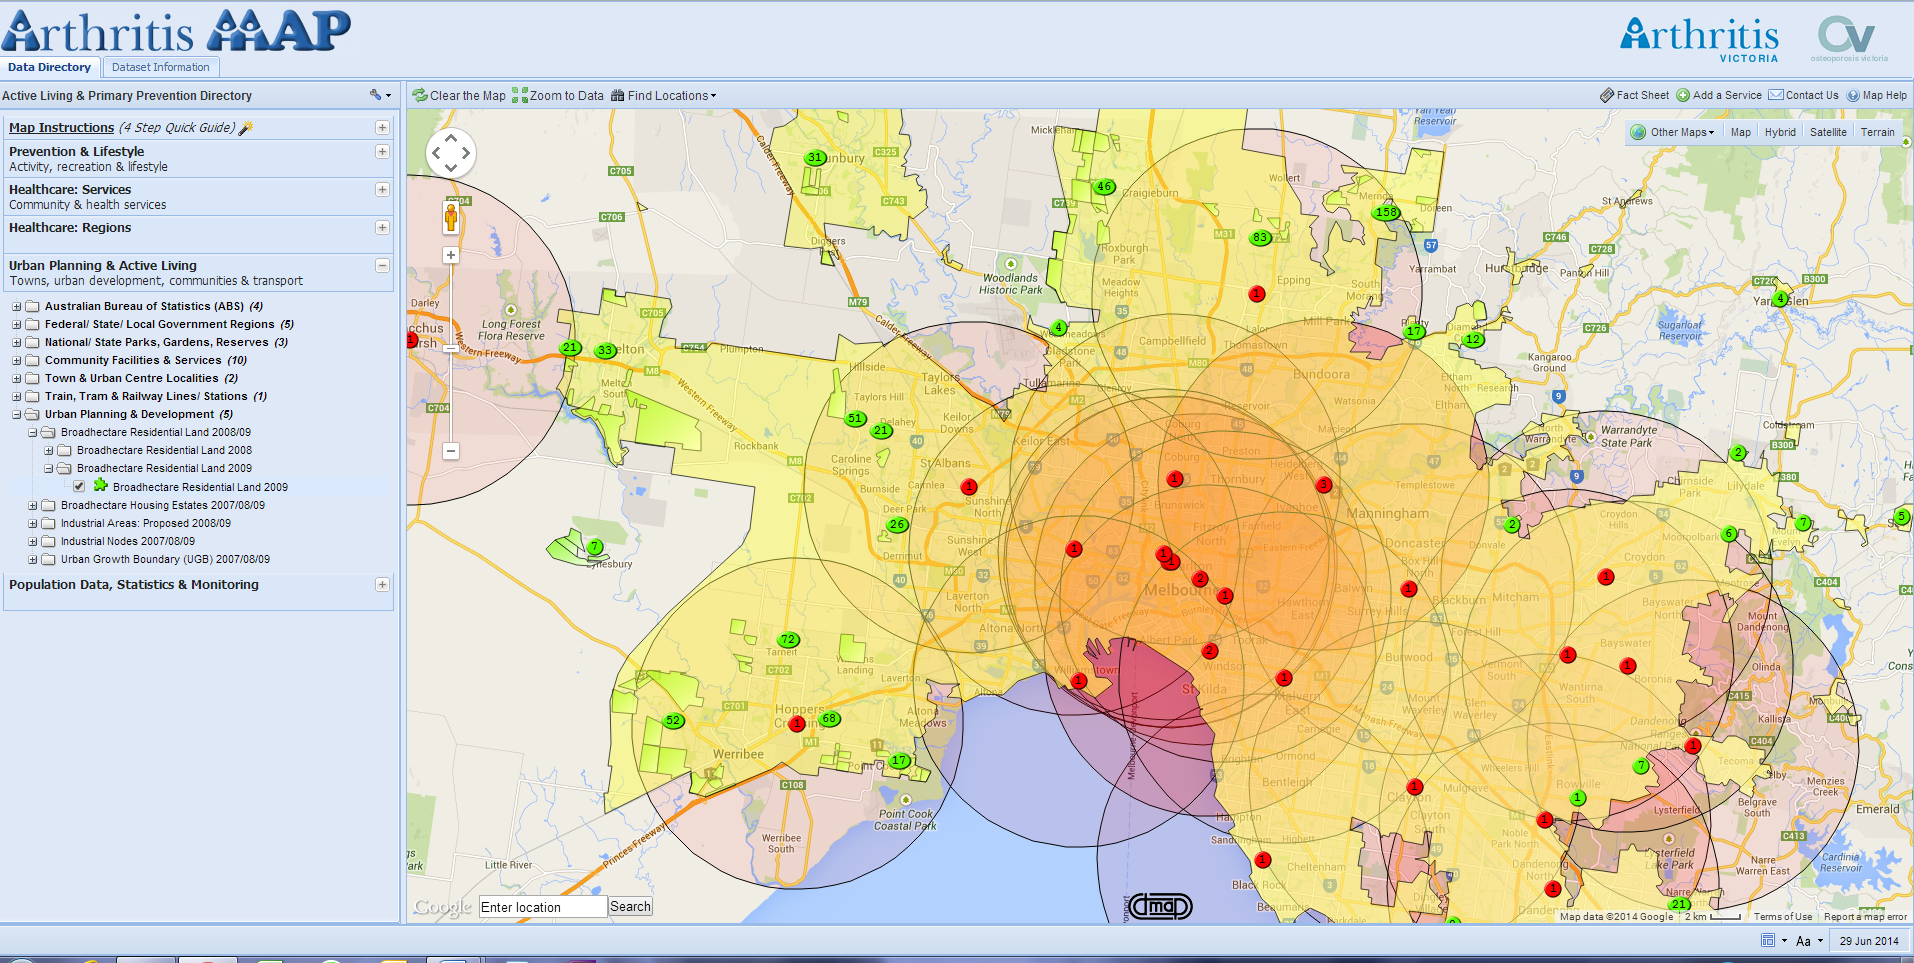1914x963 pixels.
Task: Uncheck Broadhectare Residential Land 2009 layer
Action: [79, 486]
